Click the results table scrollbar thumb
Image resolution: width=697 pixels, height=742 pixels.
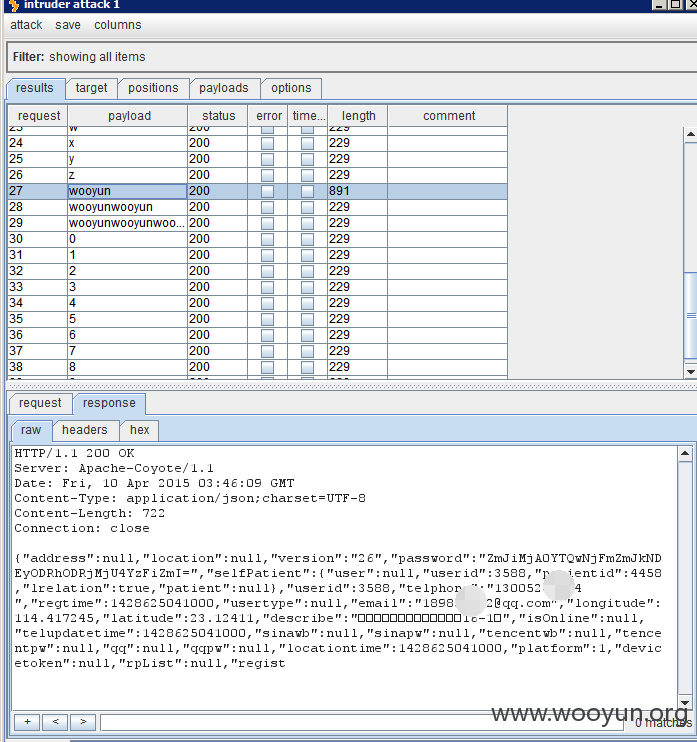pyautogui.click(x=690, y=315)
